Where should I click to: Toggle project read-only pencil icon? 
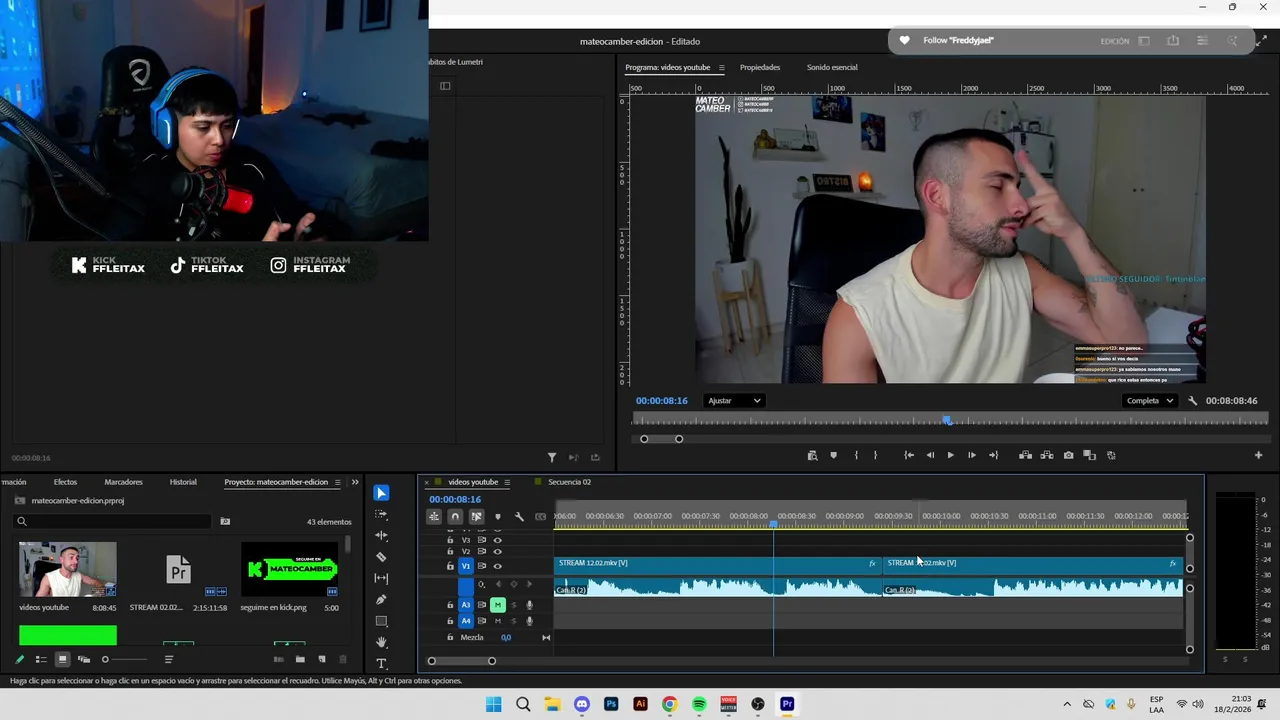[x=19, y=659]
